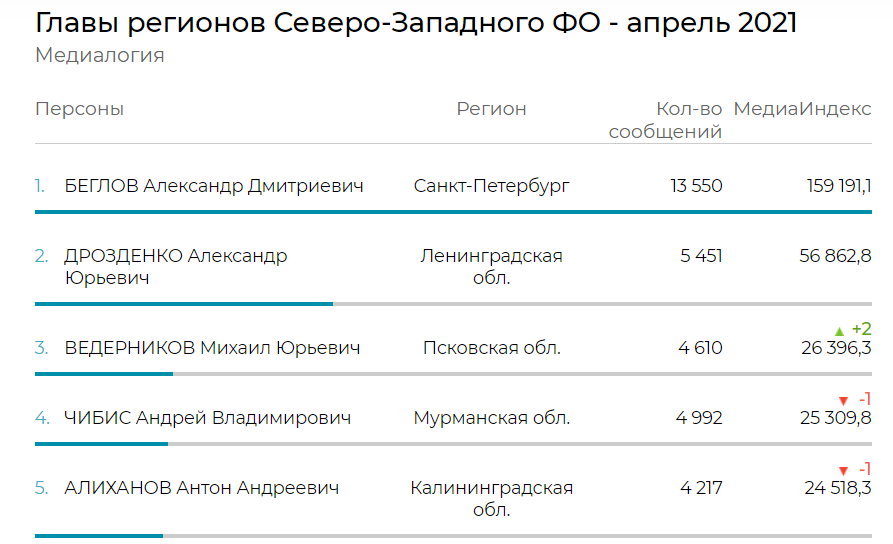Click the МедиаИндекс column header
Screen dimensions: 893x544
point(802,108)
